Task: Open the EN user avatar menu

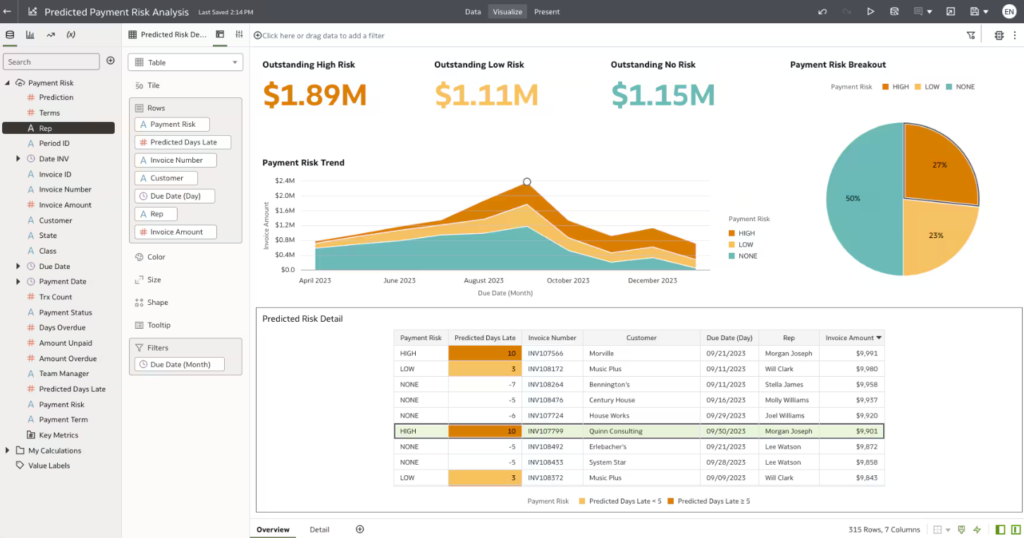Action: coord(1008,11)
